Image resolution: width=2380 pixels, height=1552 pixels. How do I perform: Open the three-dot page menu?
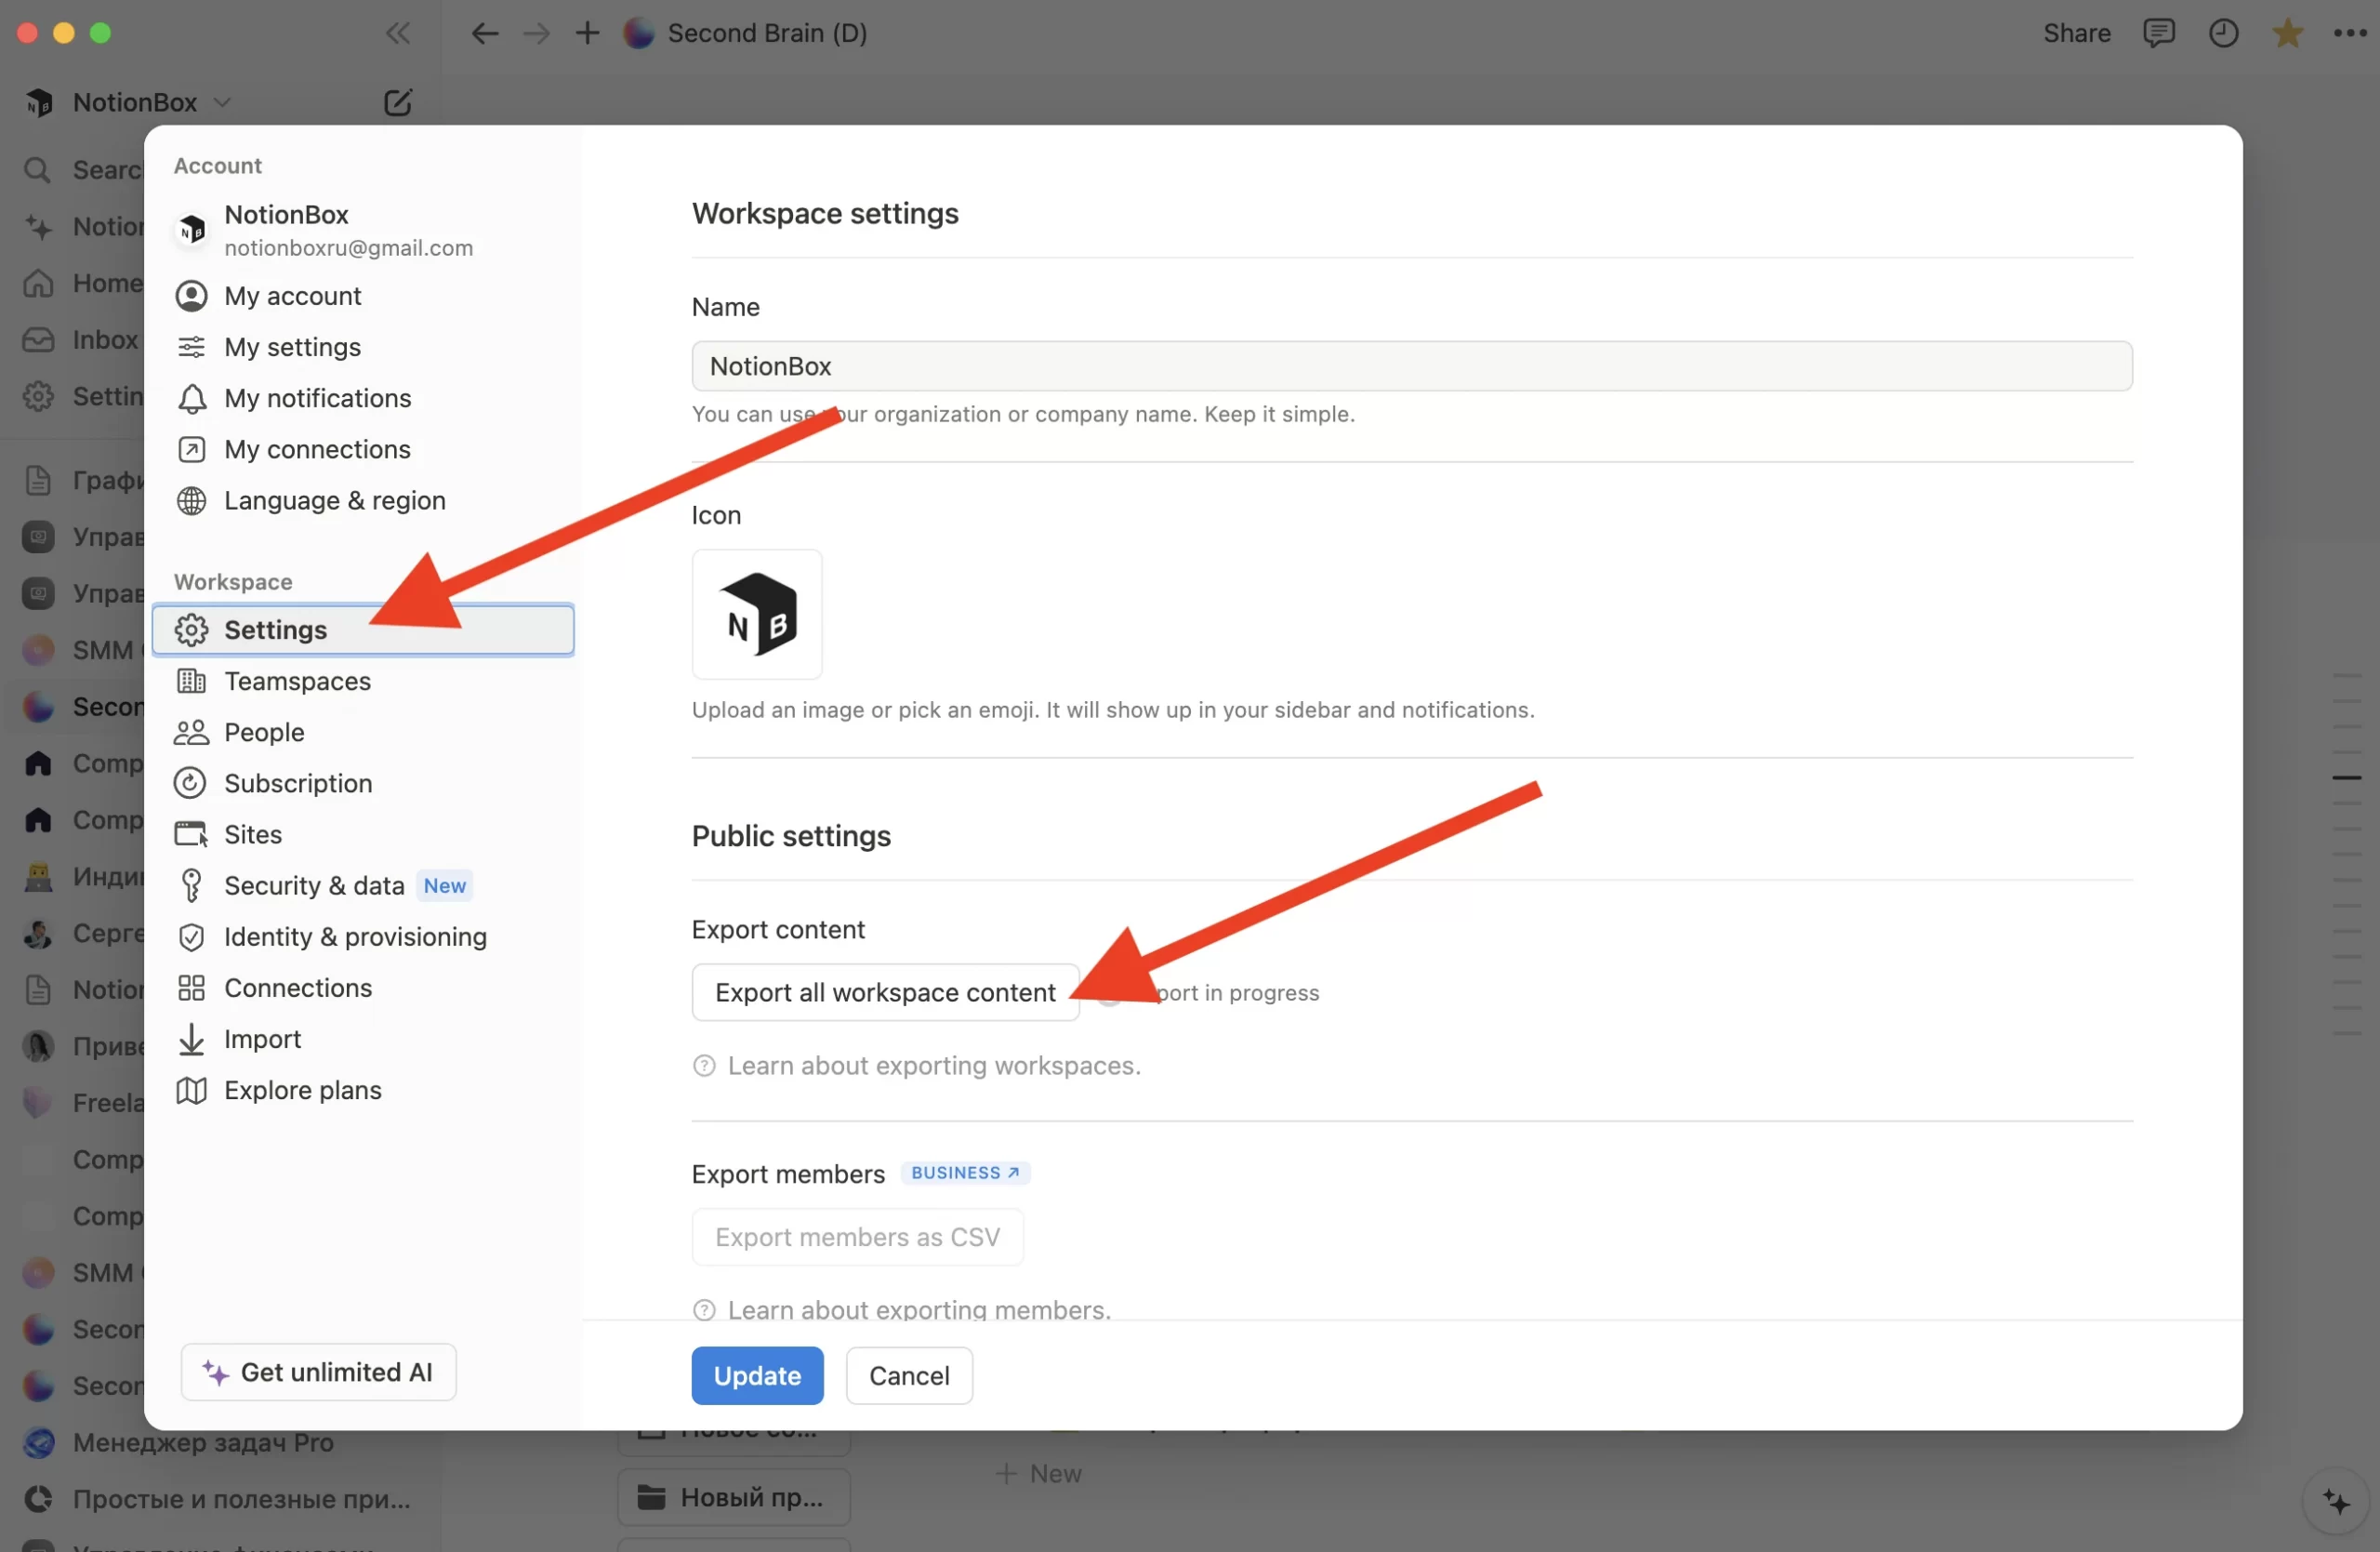[2350, 33]
